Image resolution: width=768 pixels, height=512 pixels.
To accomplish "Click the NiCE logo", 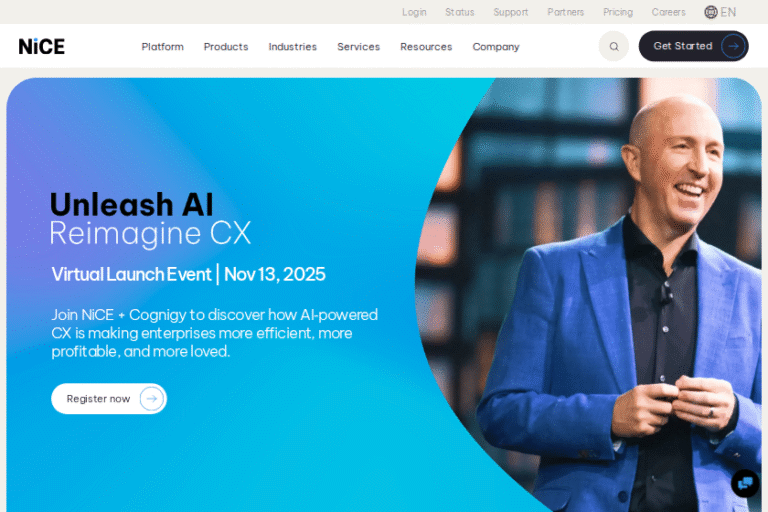I will tap(42, 47).
